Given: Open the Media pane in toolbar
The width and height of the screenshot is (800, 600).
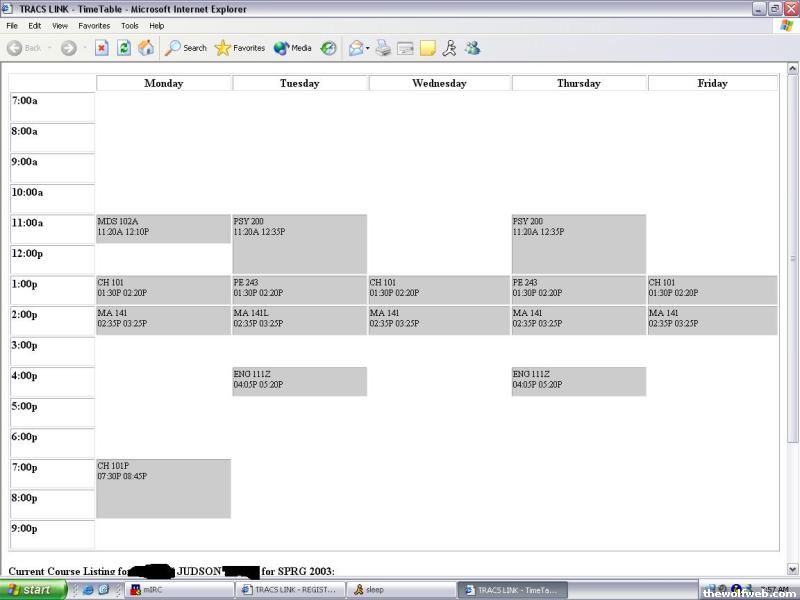Looking at the screenshot, I should [x=292, y=48].
